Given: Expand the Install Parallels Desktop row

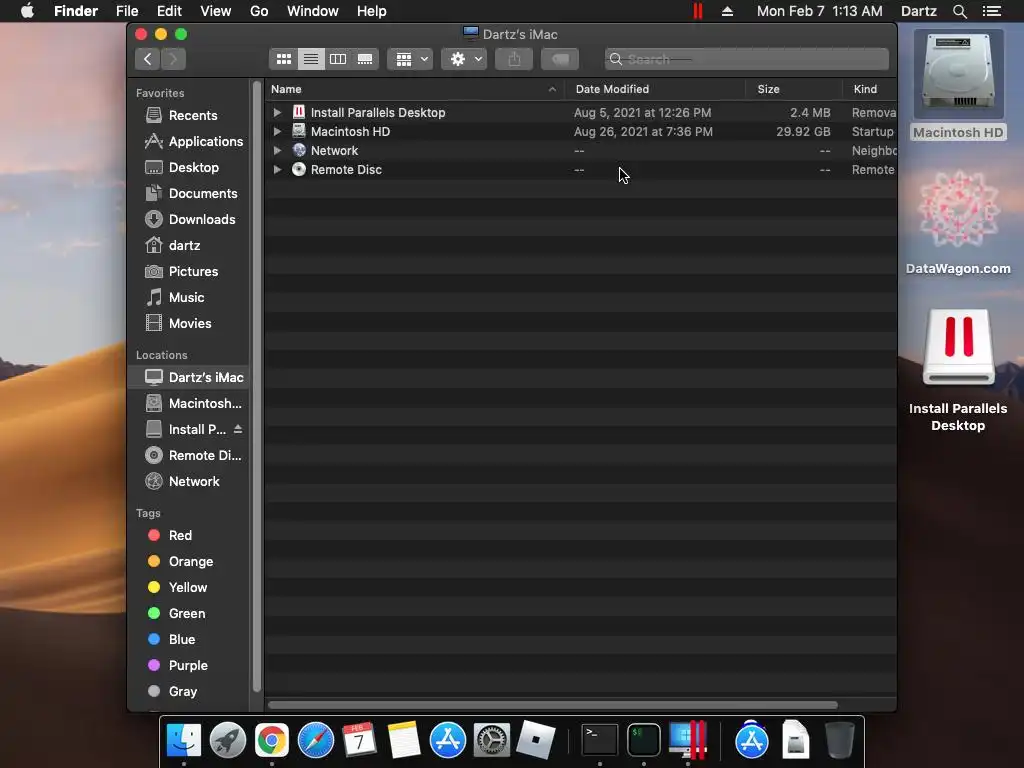Looking at the screenshot, I should 277,112.
